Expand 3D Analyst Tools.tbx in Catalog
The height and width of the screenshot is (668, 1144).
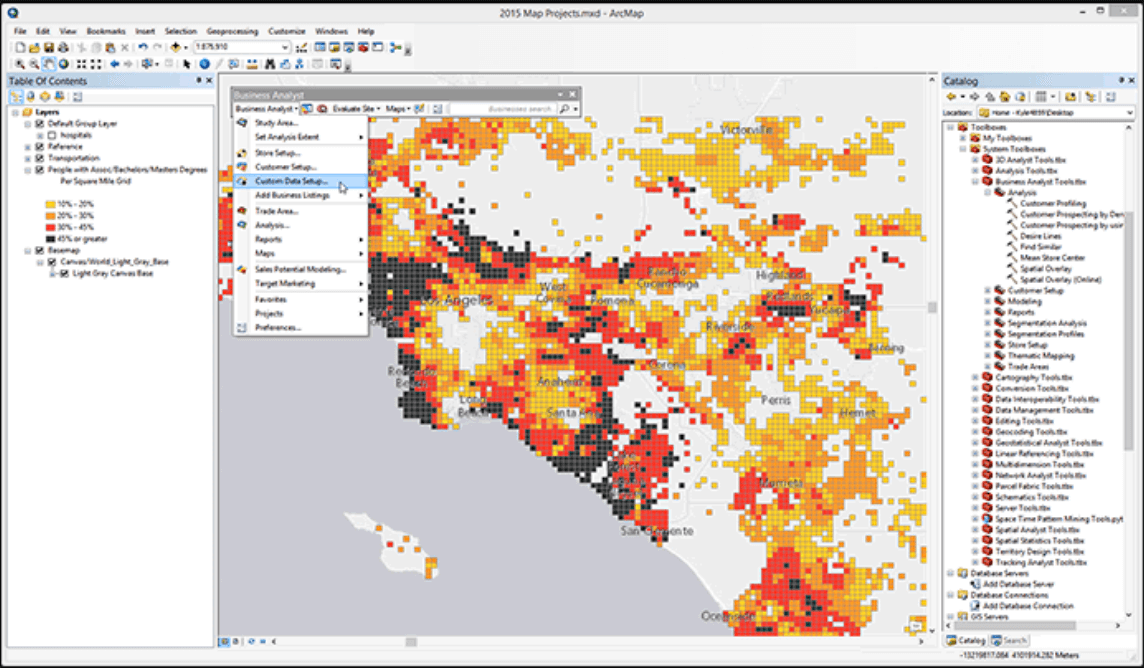point(975,161)
